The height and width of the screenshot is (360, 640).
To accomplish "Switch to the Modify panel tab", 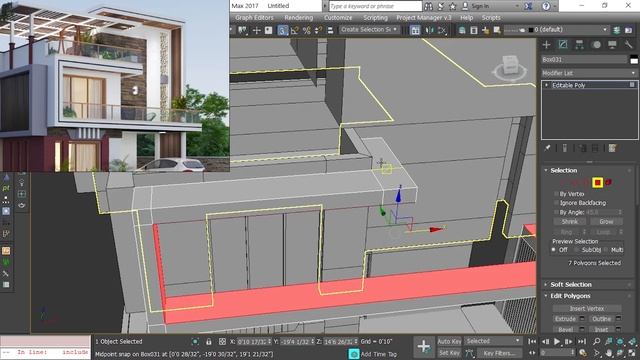I will coord(563,44).
